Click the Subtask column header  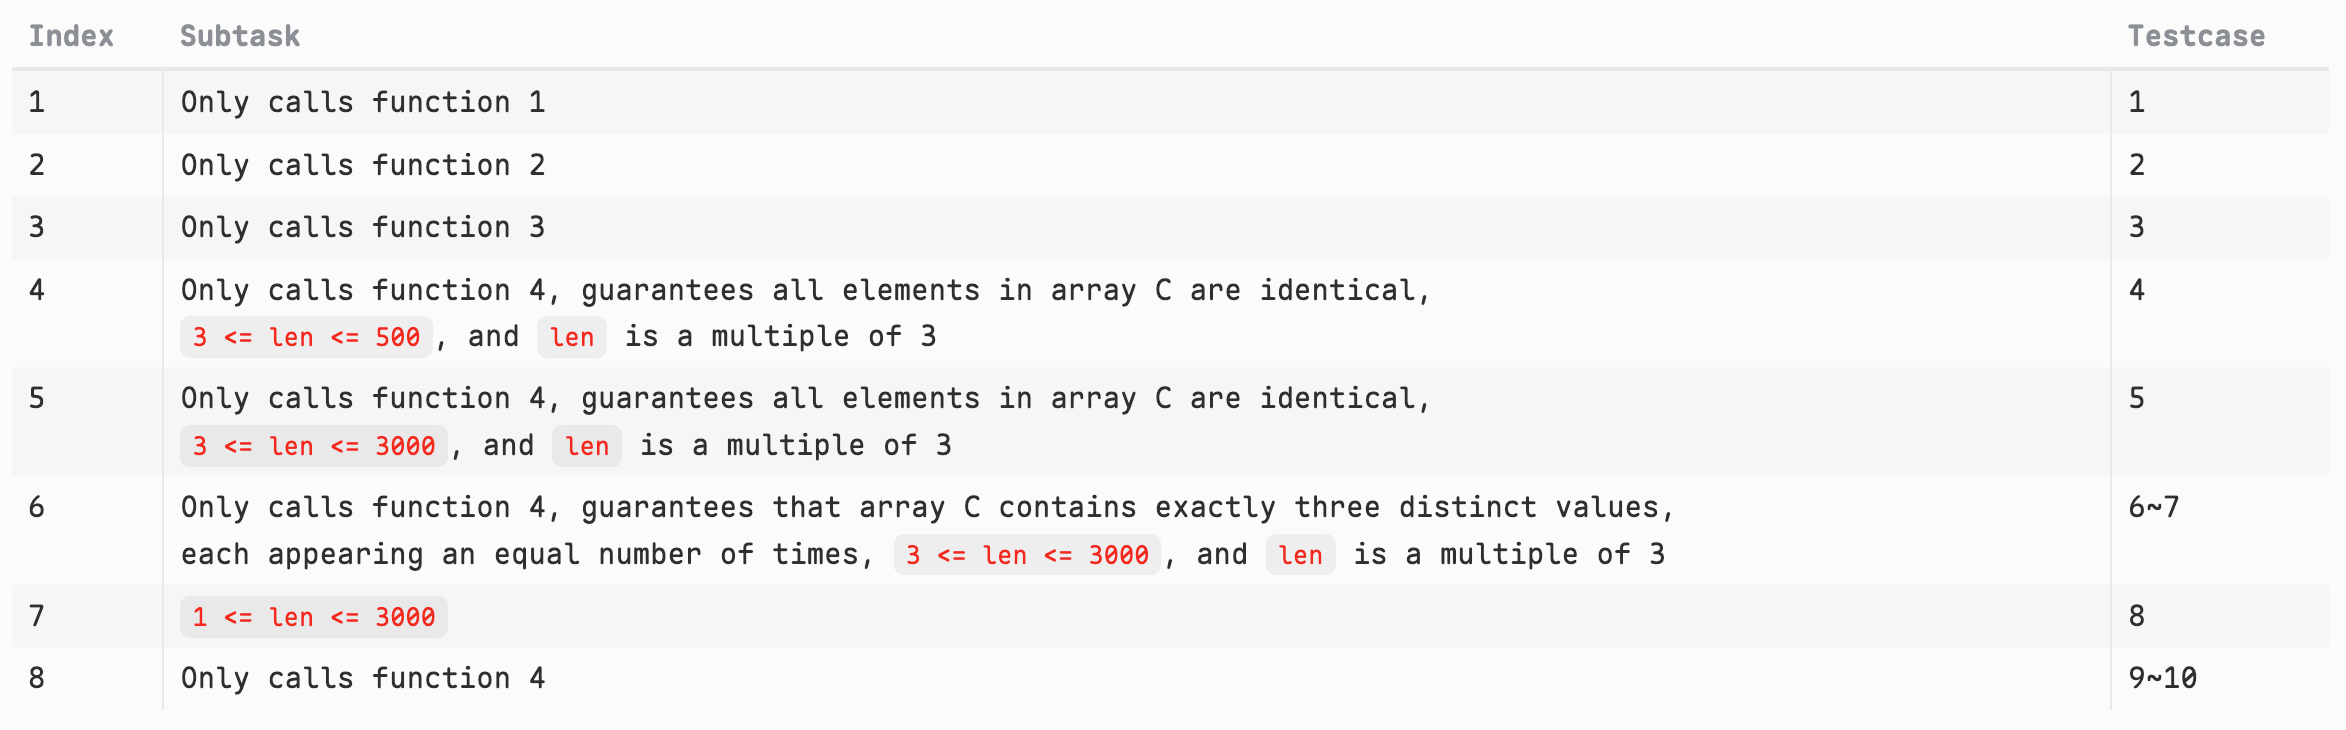(240, 36)
